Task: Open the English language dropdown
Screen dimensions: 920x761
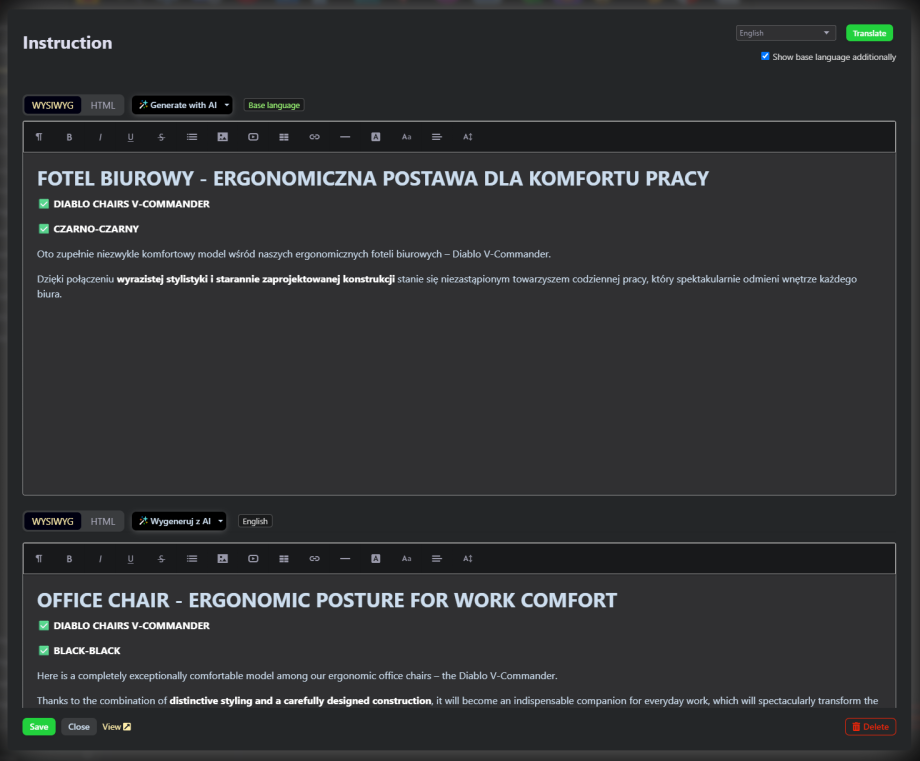Action: coord(786,33)
